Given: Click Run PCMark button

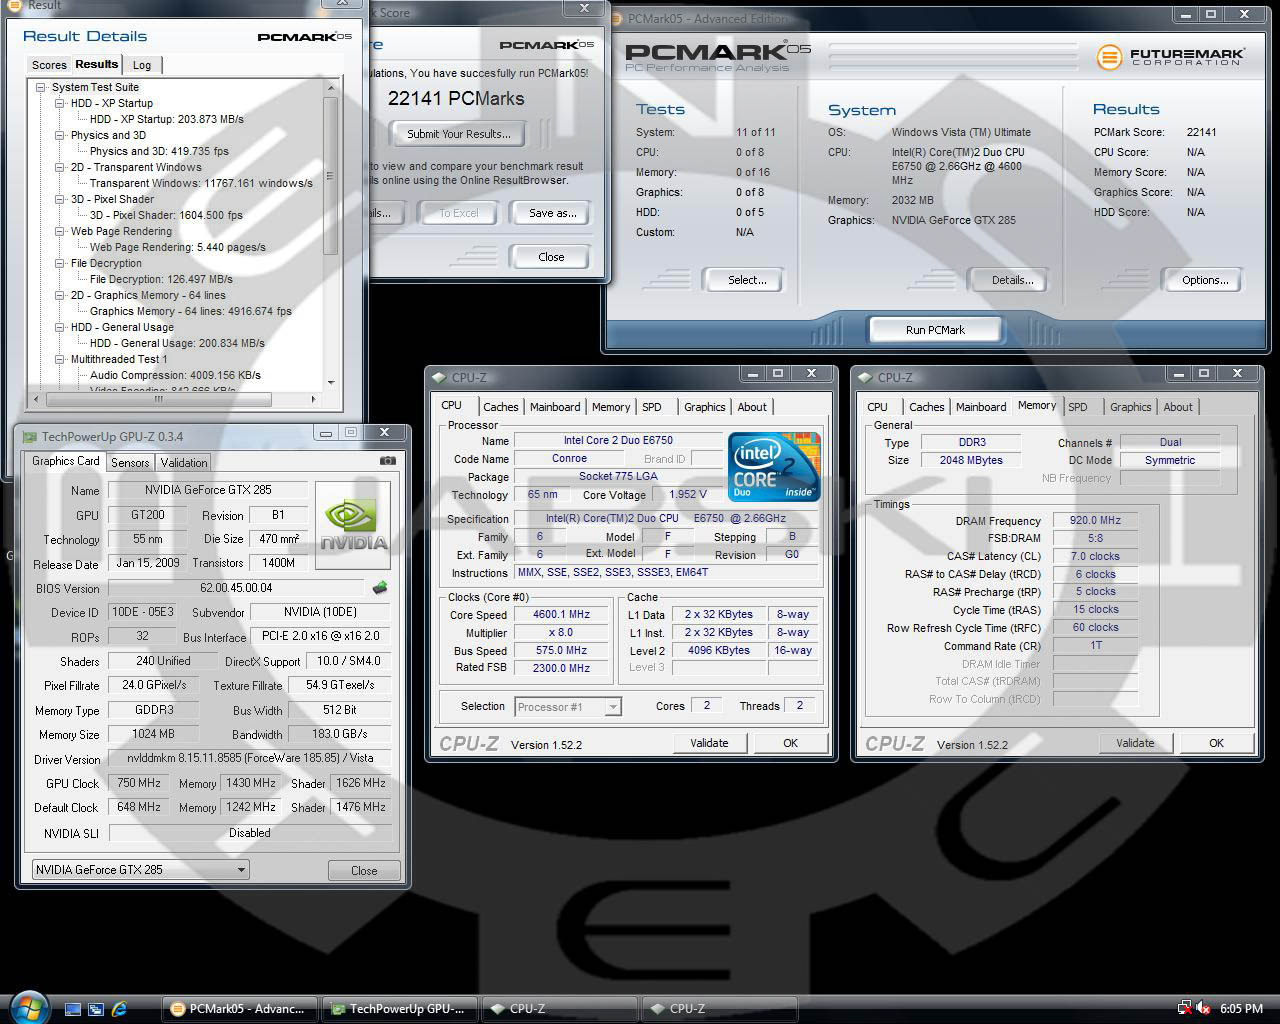Looking at the screenshot, I should tap(935, 330).
